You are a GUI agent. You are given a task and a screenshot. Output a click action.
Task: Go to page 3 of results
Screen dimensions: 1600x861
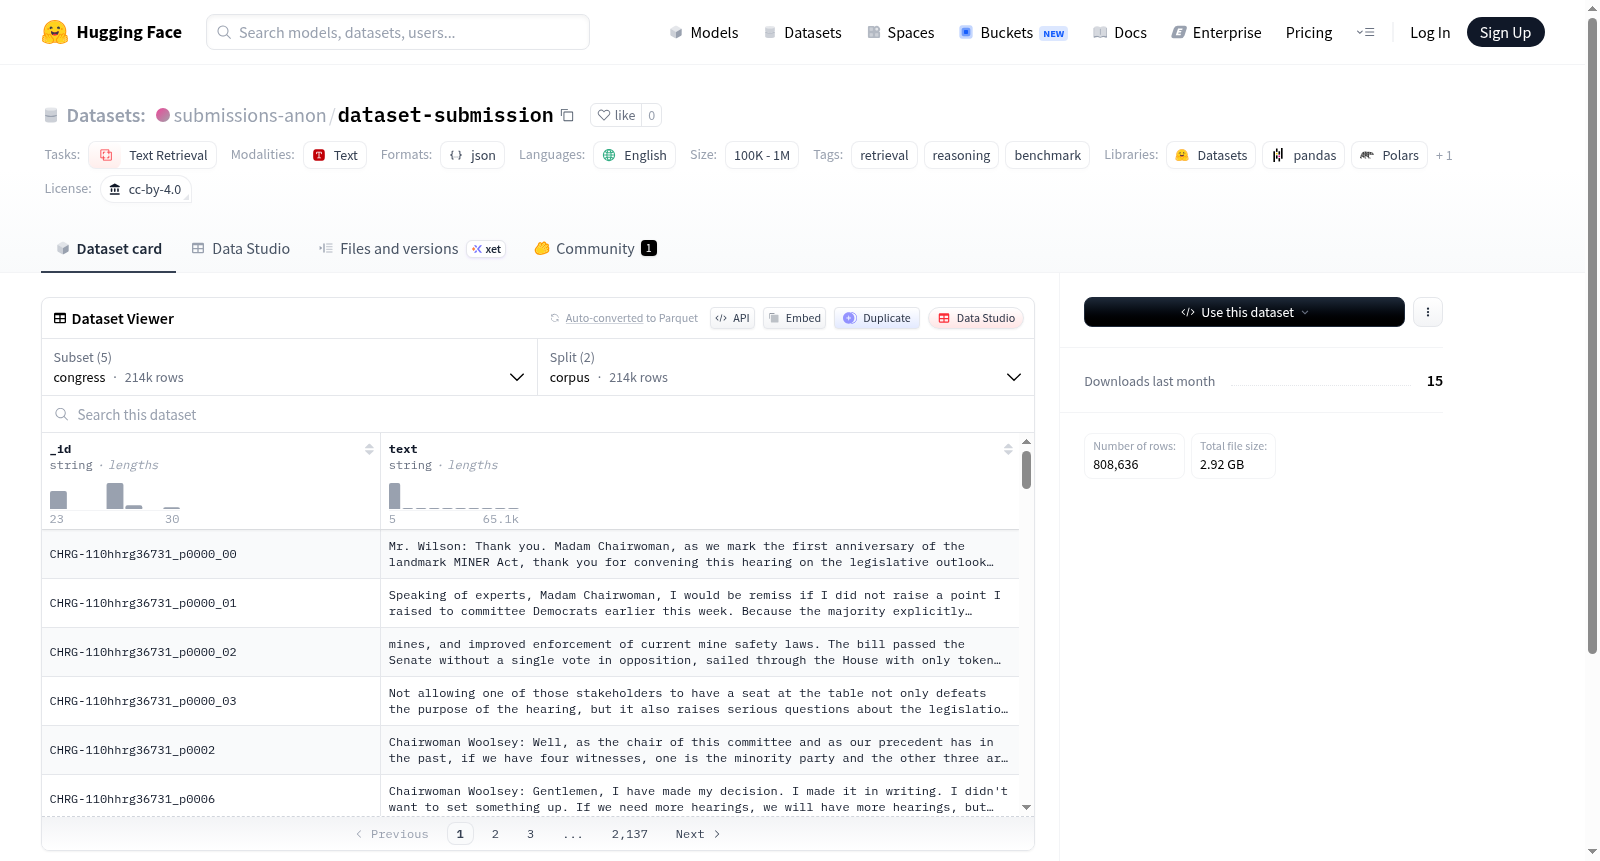coord(530,834)
